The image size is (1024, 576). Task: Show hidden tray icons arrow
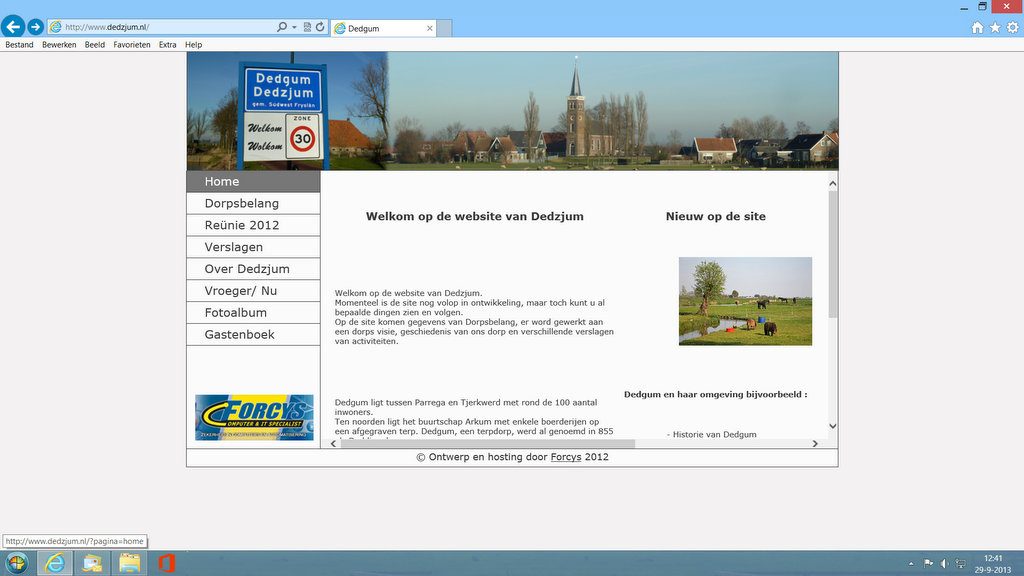point(911,563)
